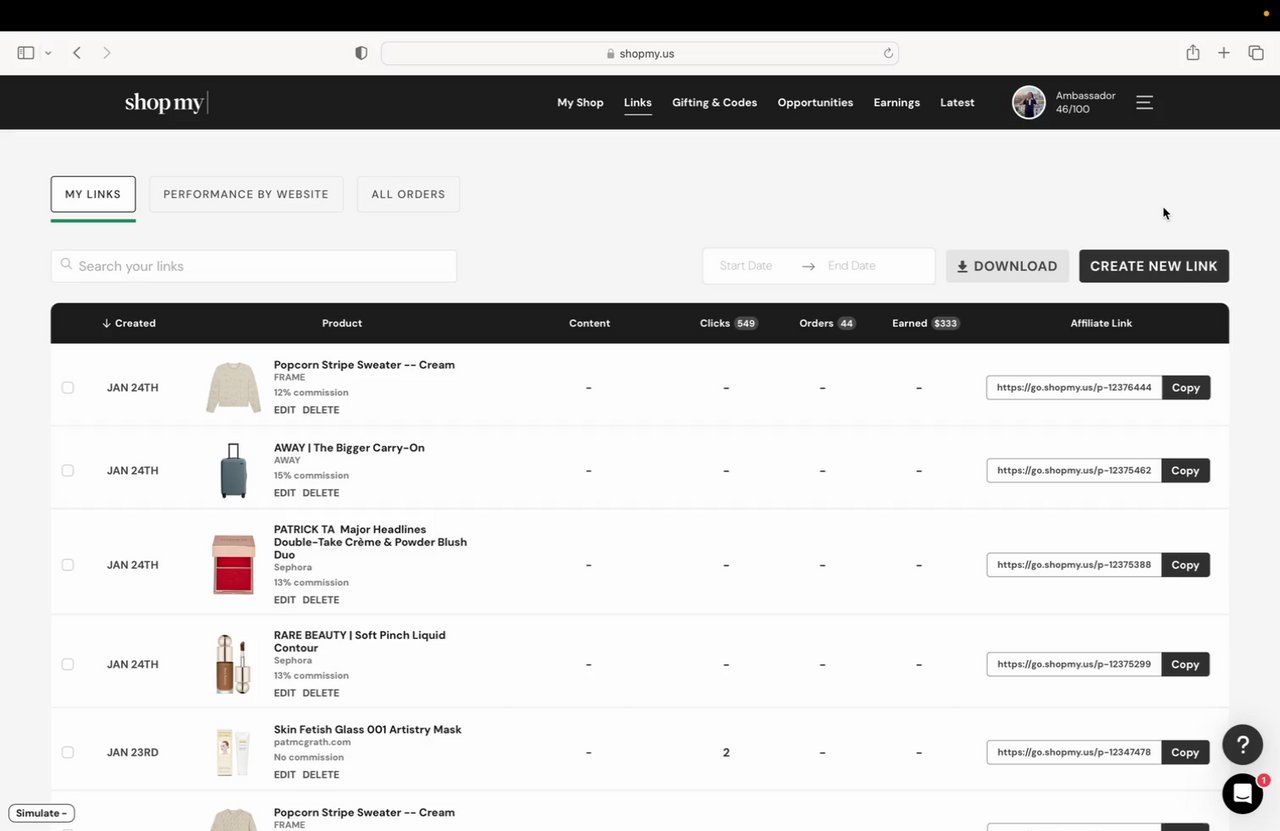The image size is (1280, 831).
Task: Delete the RARE BEAUTY contour link
Action: point(321,693)
